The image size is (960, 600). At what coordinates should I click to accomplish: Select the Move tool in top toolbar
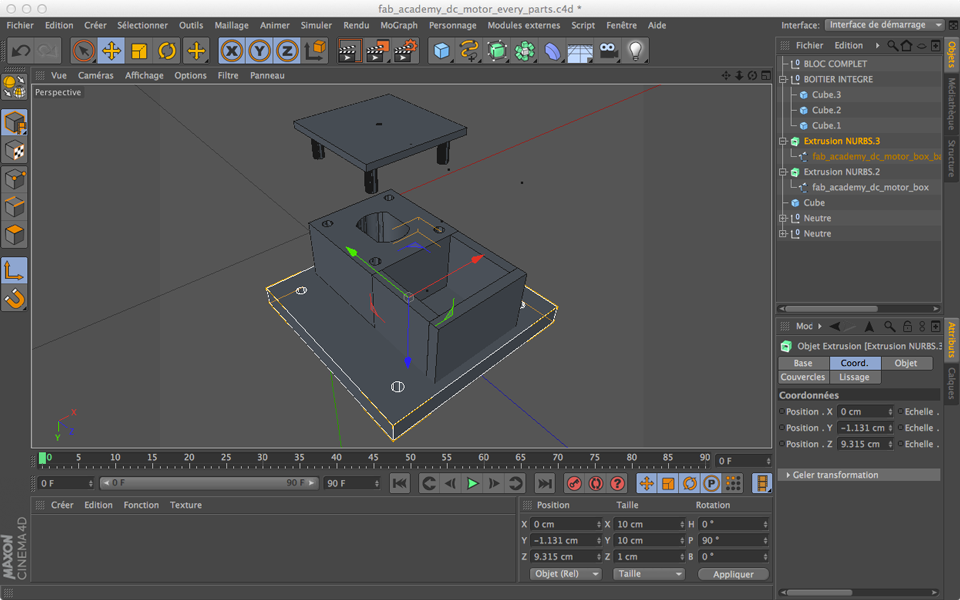[112, 50]
